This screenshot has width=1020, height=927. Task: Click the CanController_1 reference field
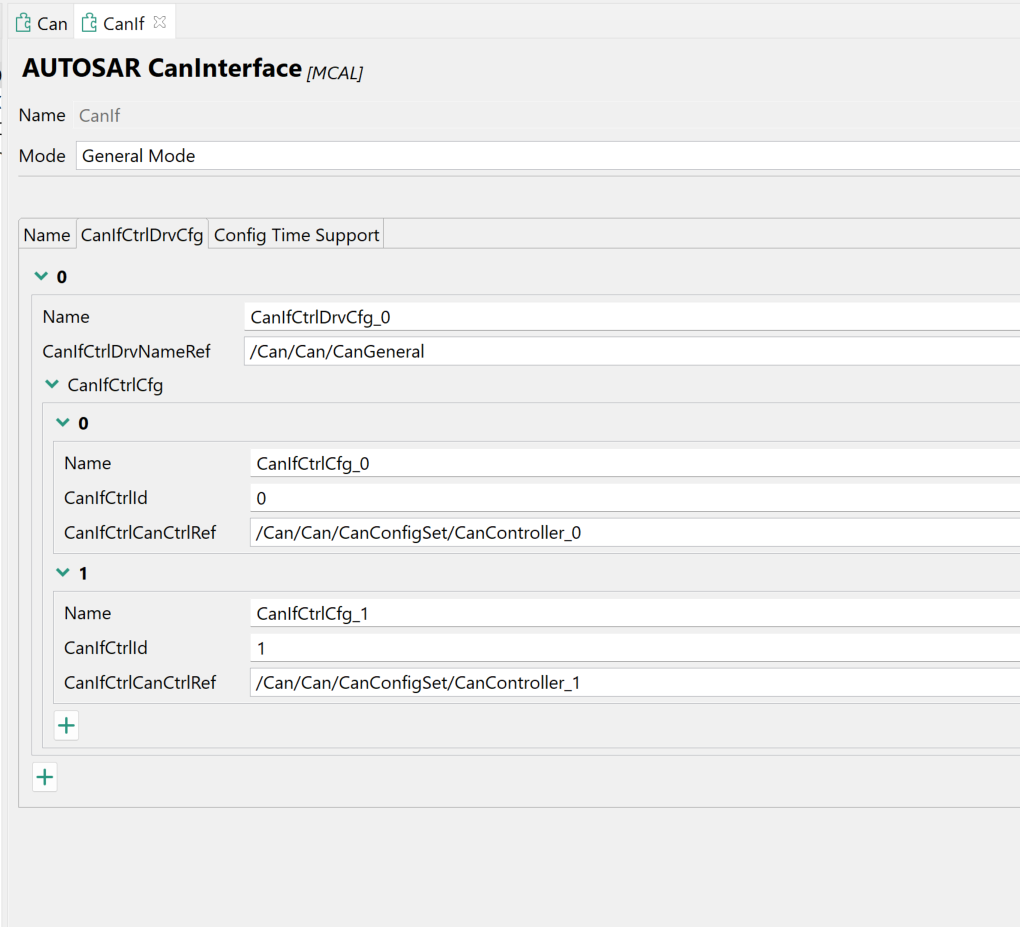tap(635, 683)
